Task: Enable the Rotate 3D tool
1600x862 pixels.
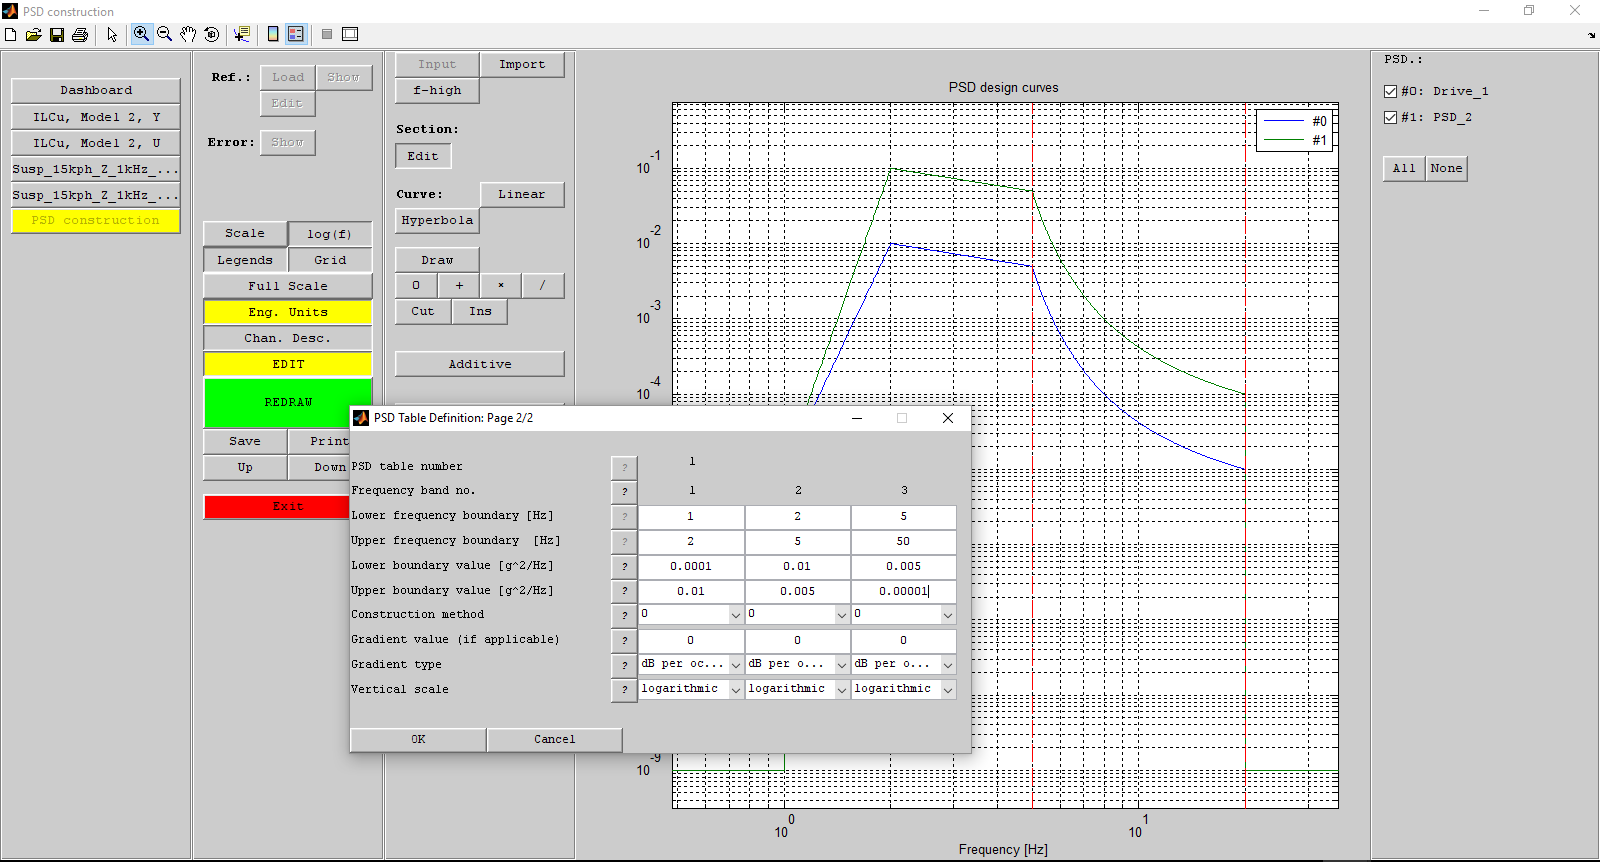Action: (x=211, y=34)
